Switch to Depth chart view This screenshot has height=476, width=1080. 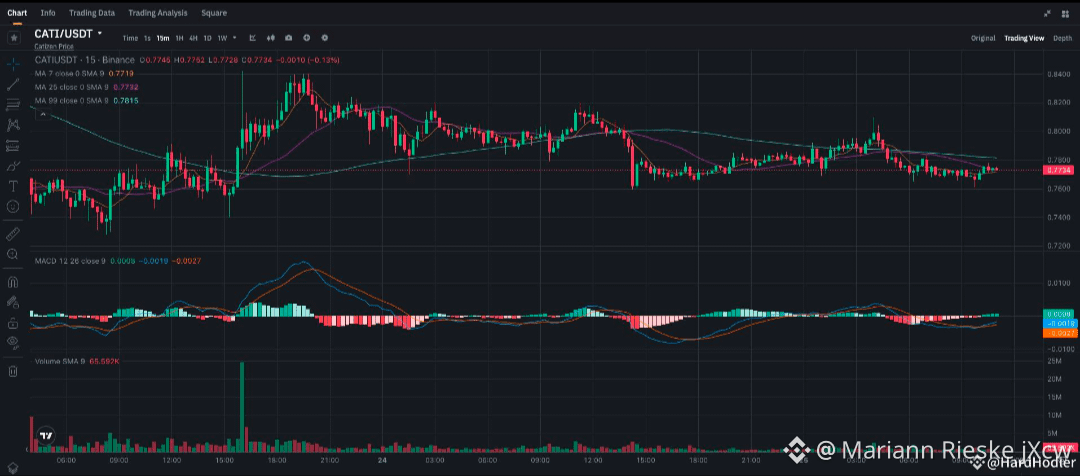pos(1062,39)
